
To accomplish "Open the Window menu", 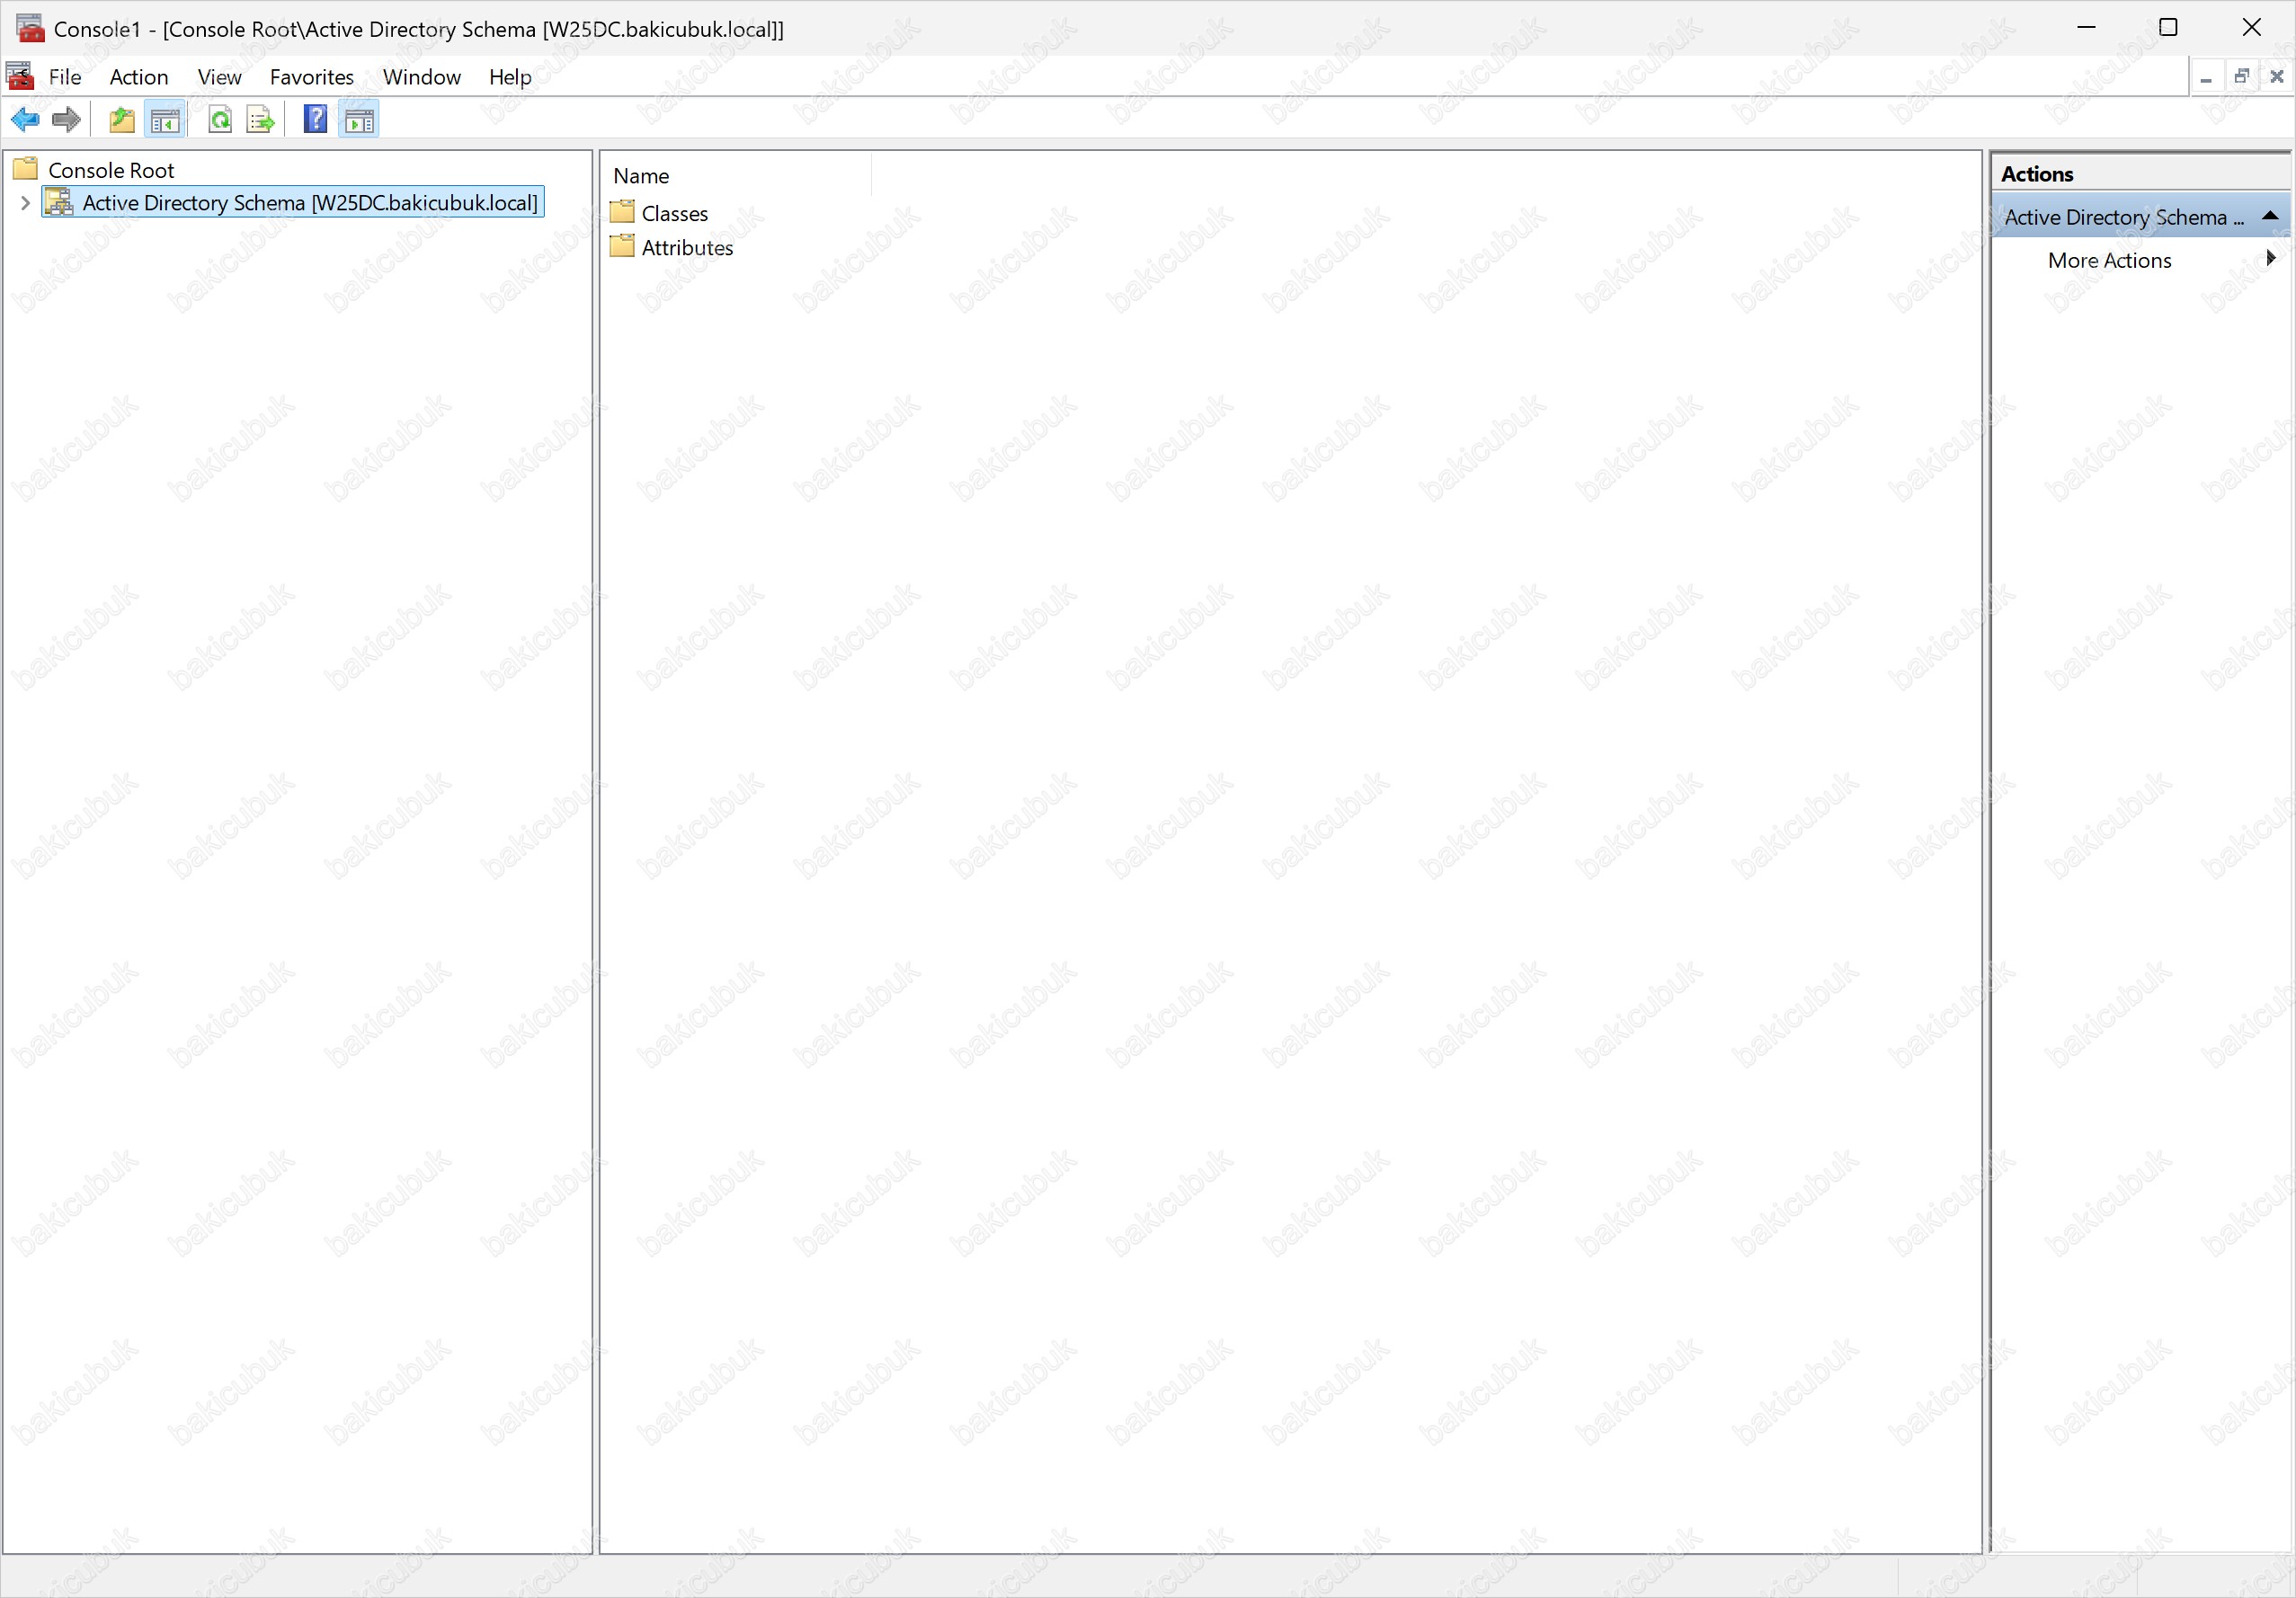I will 422,77.
